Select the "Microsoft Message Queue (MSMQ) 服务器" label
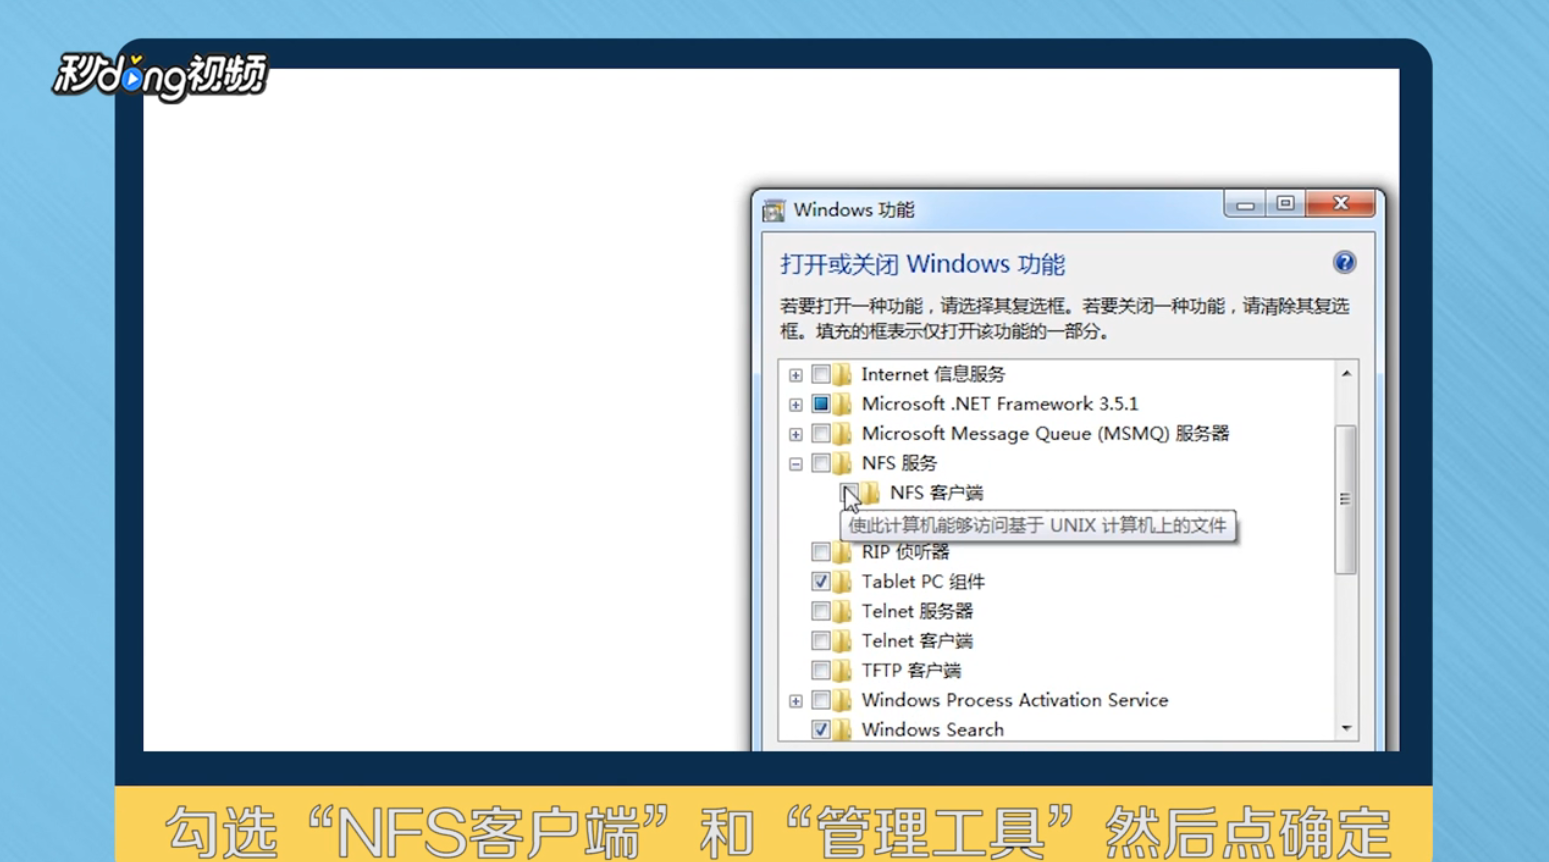Image resolution: width=1549 pixels, height=862 pixels. pos(1045,433)
